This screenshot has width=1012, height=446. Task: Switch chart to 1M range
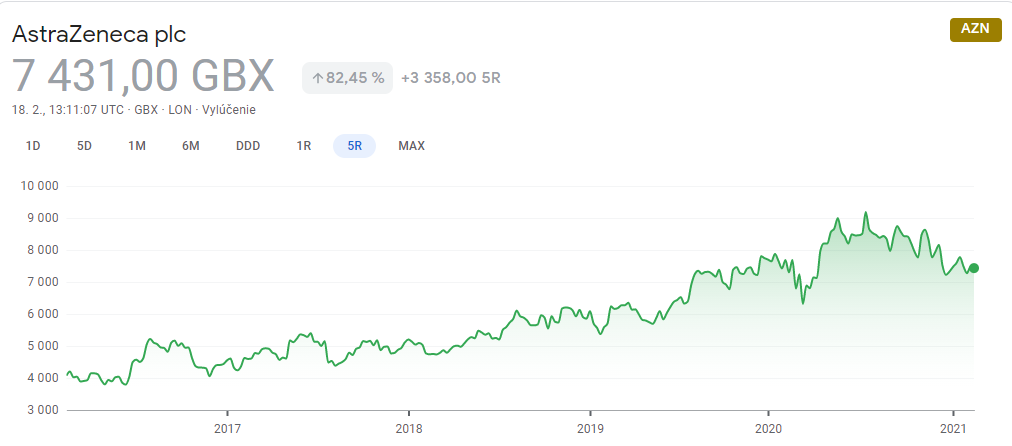[x=137, y=146]
